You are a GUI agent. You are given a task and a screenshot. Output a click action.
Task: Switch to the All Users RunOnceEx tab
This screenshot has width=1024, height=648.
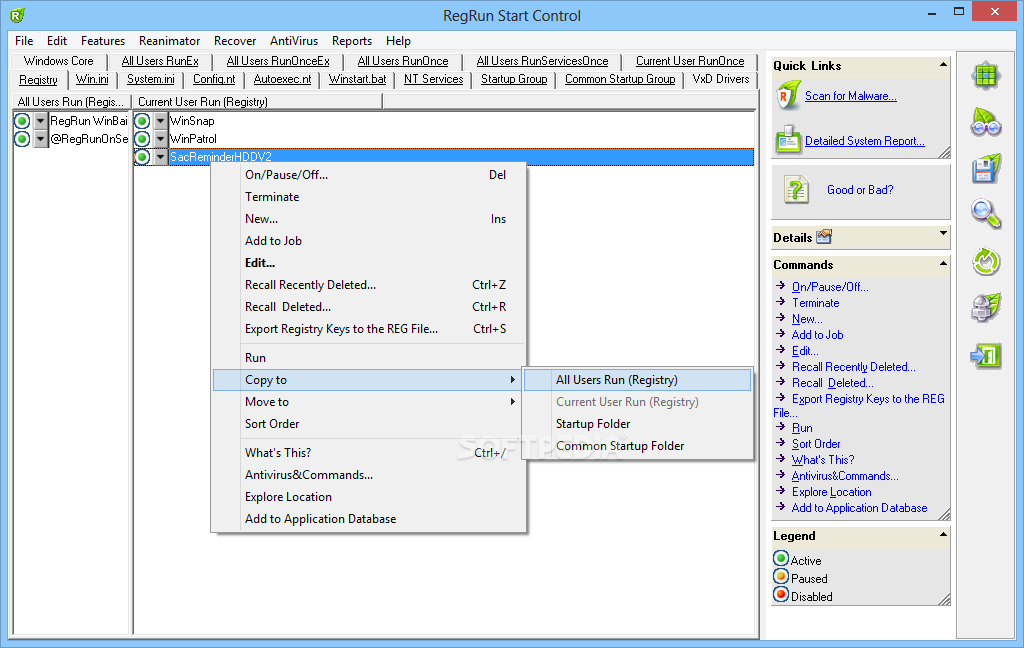[x=278, y=61]
